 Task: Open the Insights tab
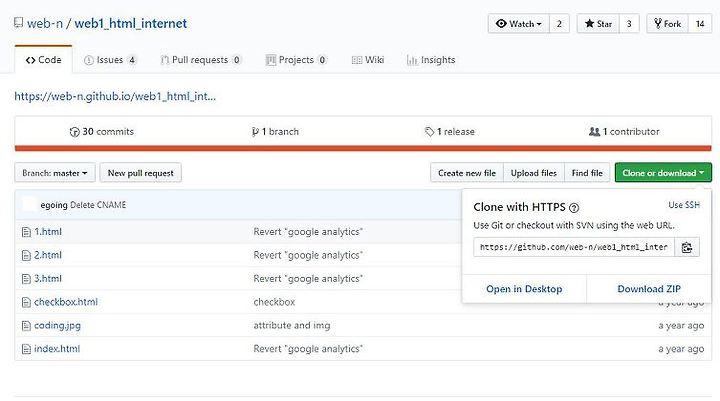[431, 60]
